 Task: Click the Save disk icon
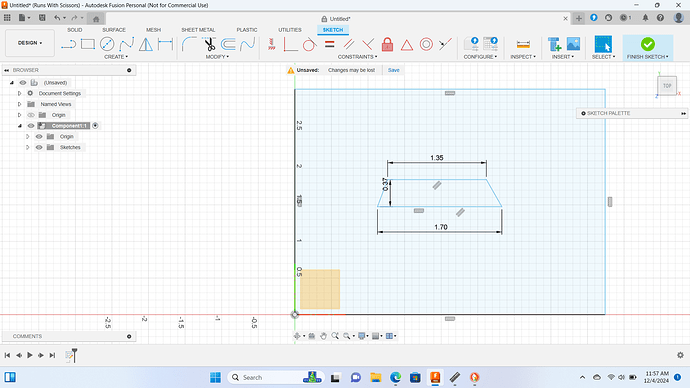click(x=42, y=18)
